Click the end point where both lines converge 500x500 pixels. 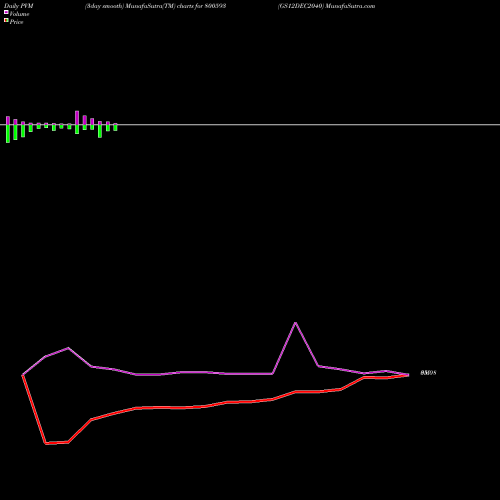tap(408, 375)
